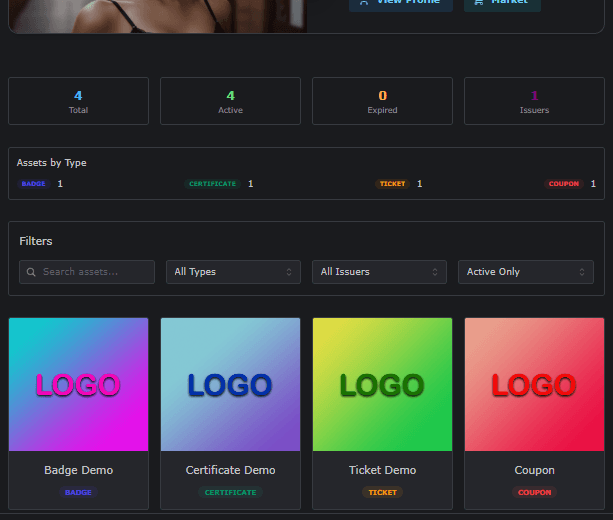Viewport: 613px width, 520px height.
Task: Click COUPON label on Coupon card
Action: 534,492
